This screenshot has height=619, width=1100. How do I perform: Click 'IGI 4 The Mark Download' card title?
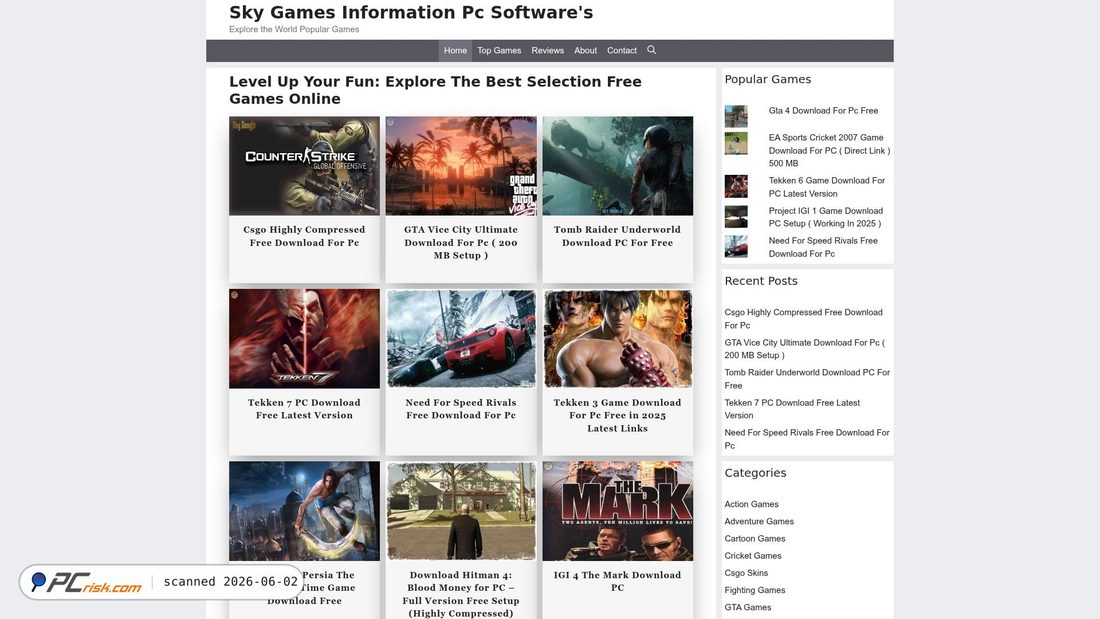(617, 581)
